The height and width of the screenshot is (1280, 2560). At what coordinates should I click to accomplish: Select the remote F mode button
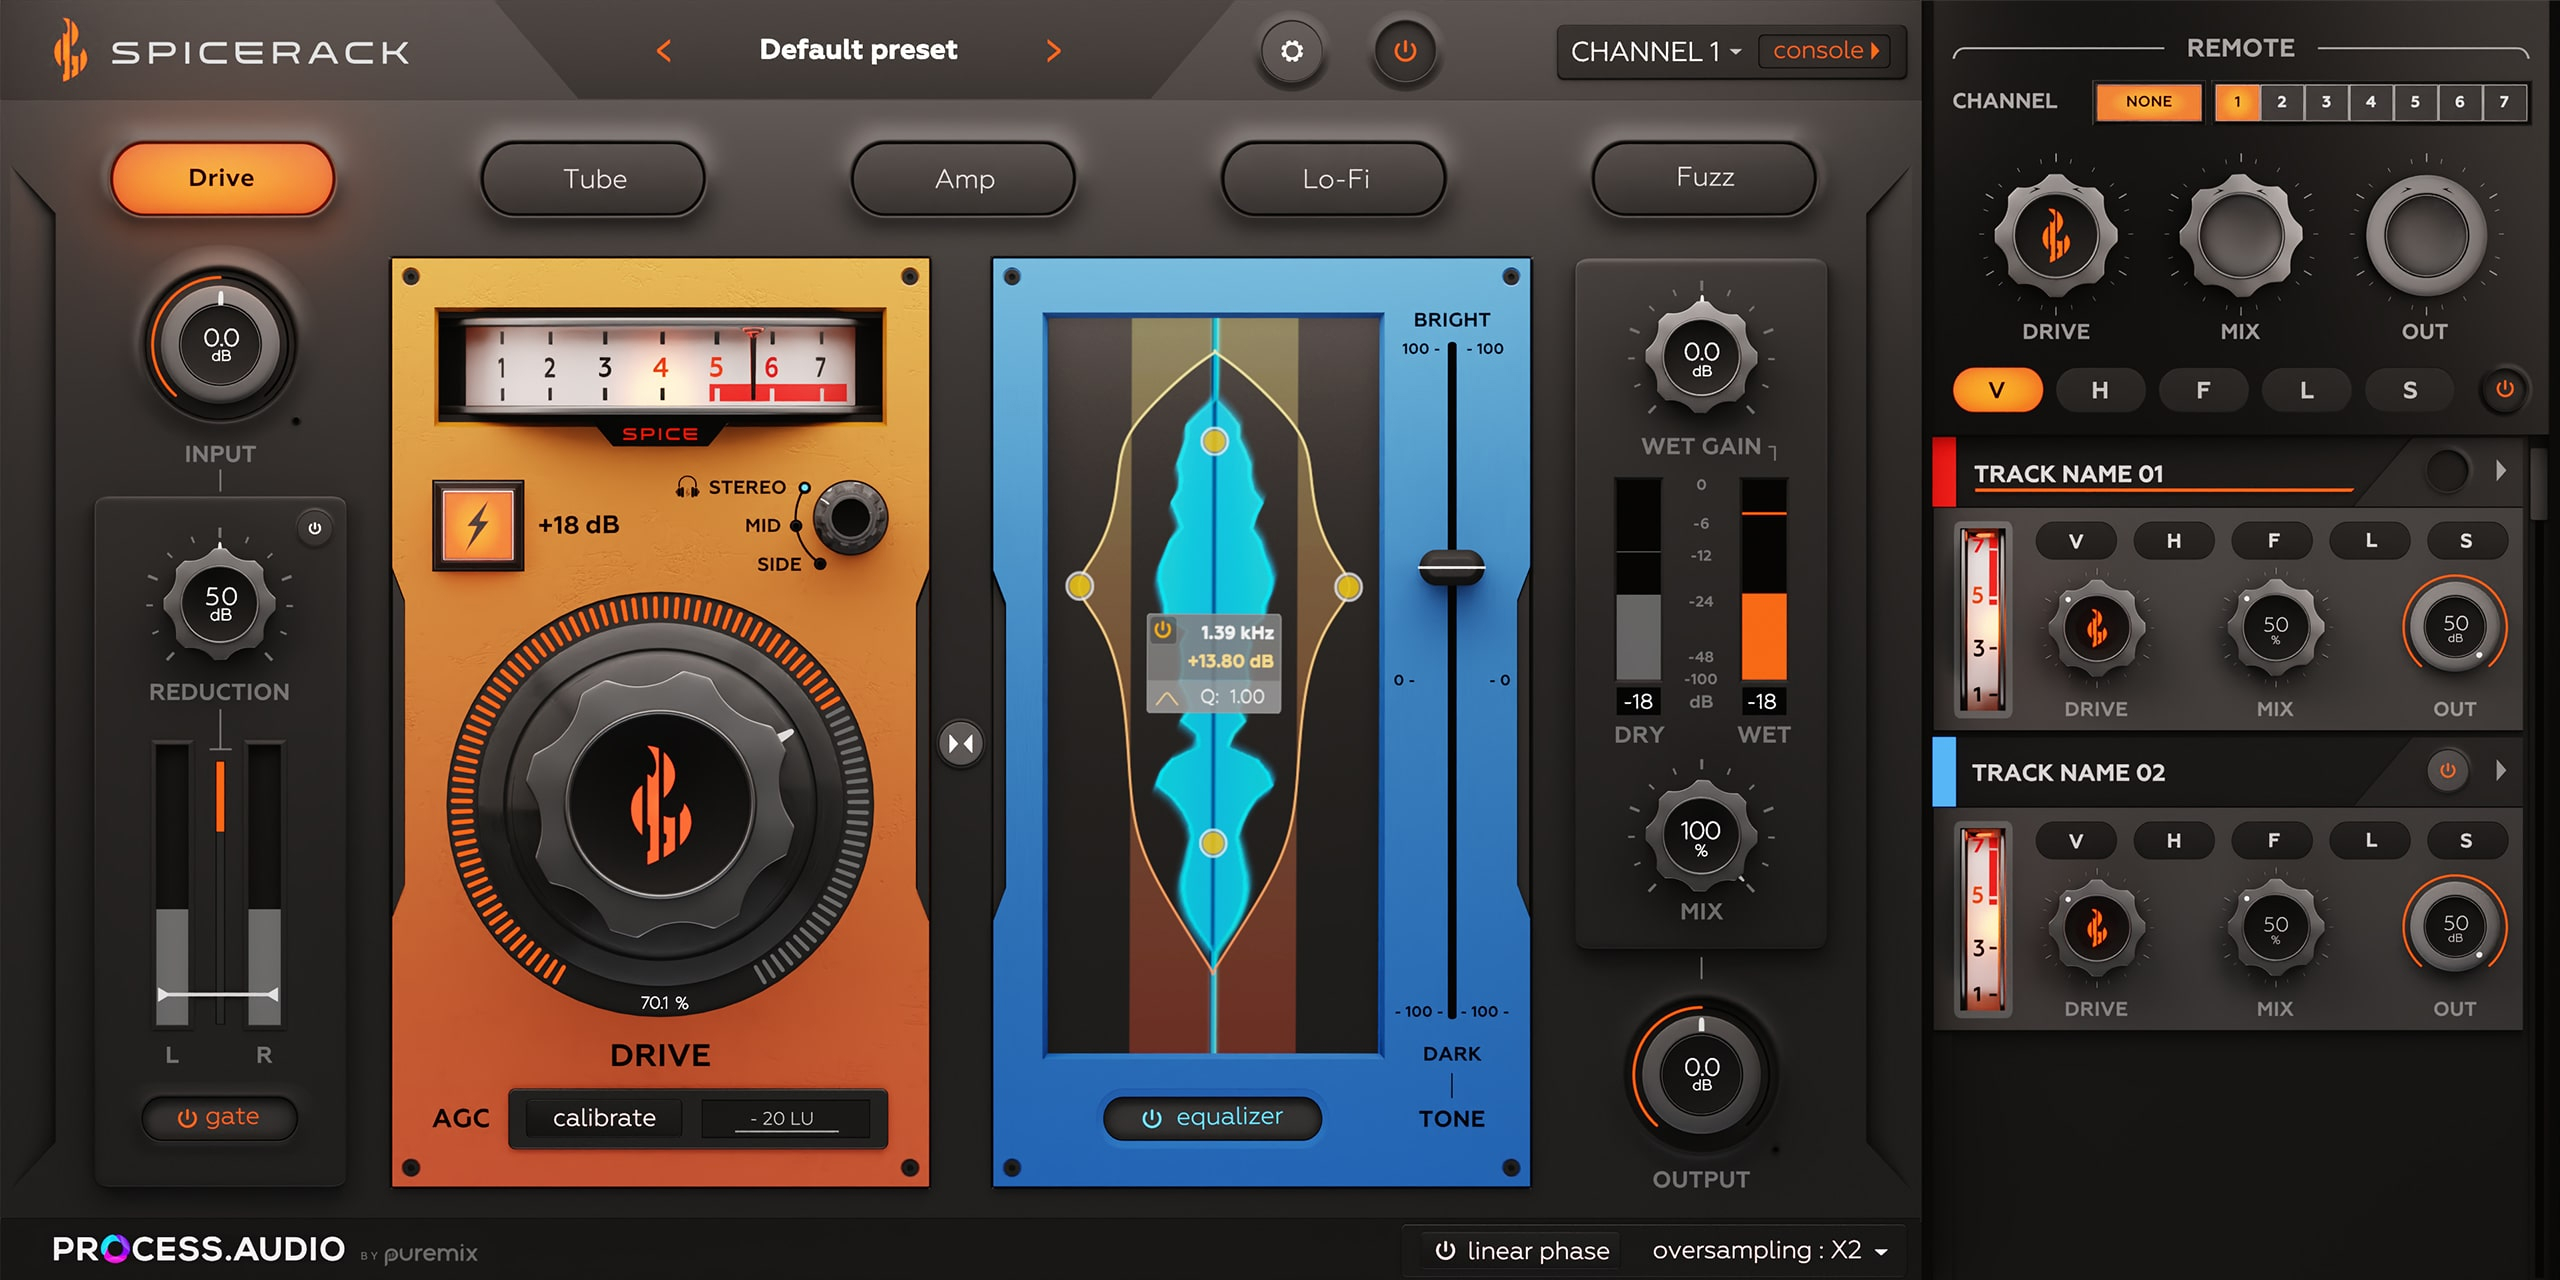pyautogui.click(x=2203, y=390)
